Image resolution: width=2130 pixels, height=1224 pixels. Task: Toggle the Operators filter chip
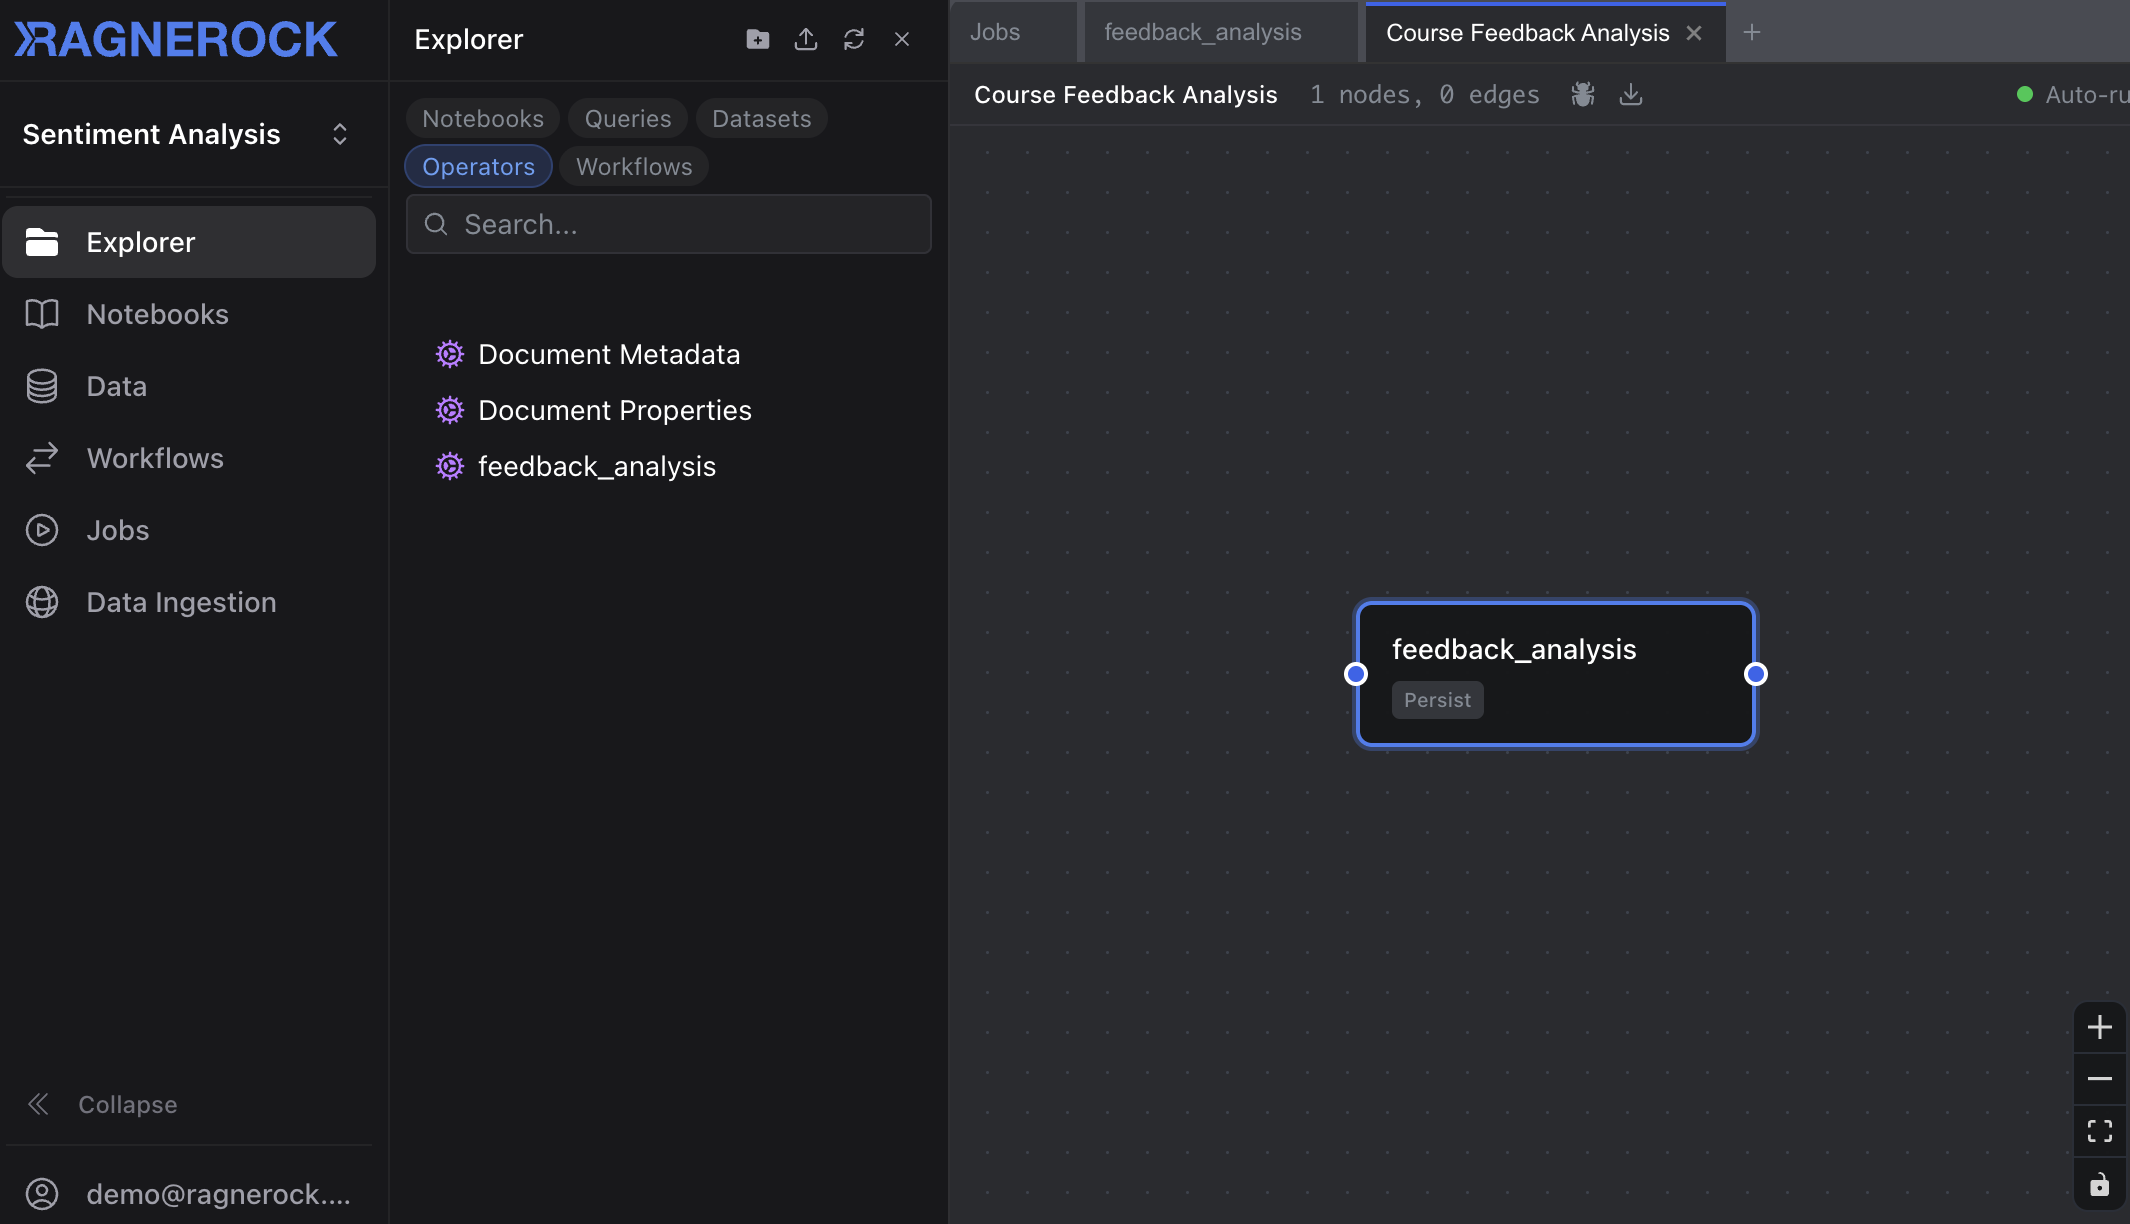pos(478,166)
